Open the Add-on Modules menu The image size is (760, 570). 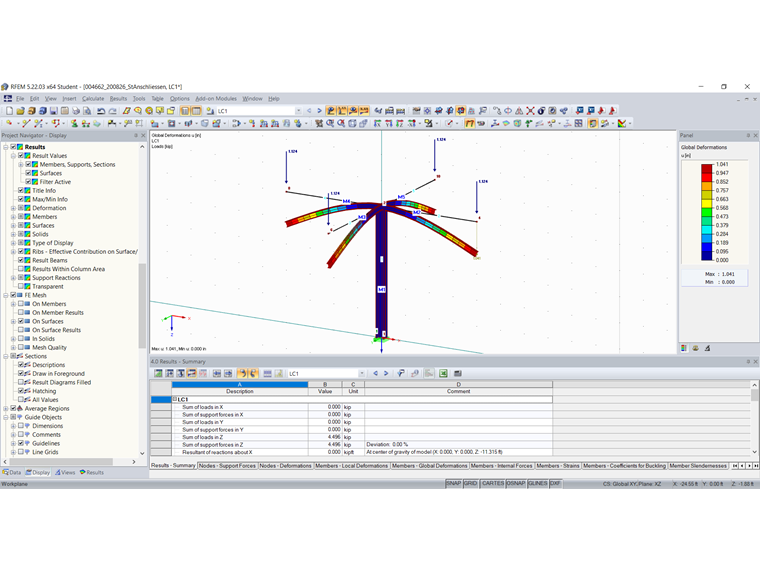tap(216, 98)
